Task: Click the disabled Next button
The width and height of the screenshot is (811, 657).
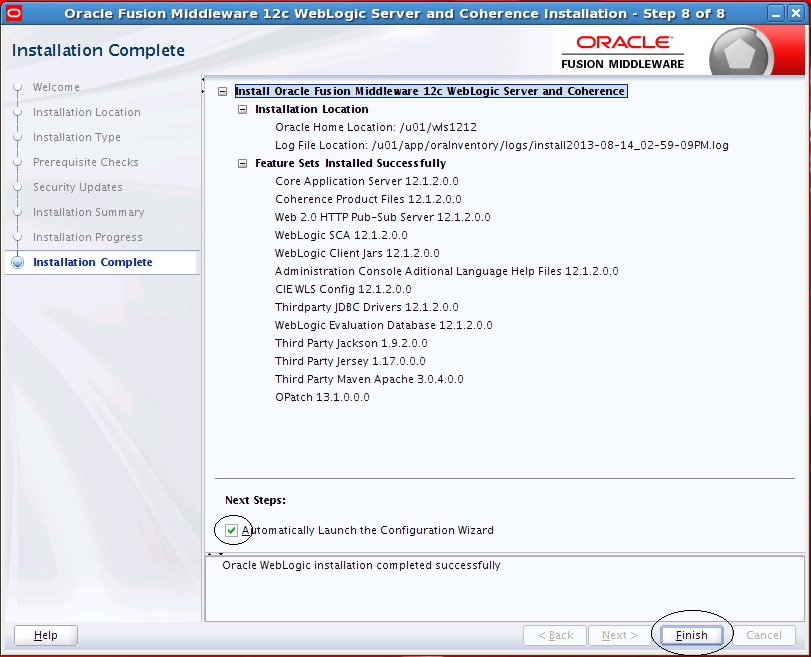Action: click(620, 635)
